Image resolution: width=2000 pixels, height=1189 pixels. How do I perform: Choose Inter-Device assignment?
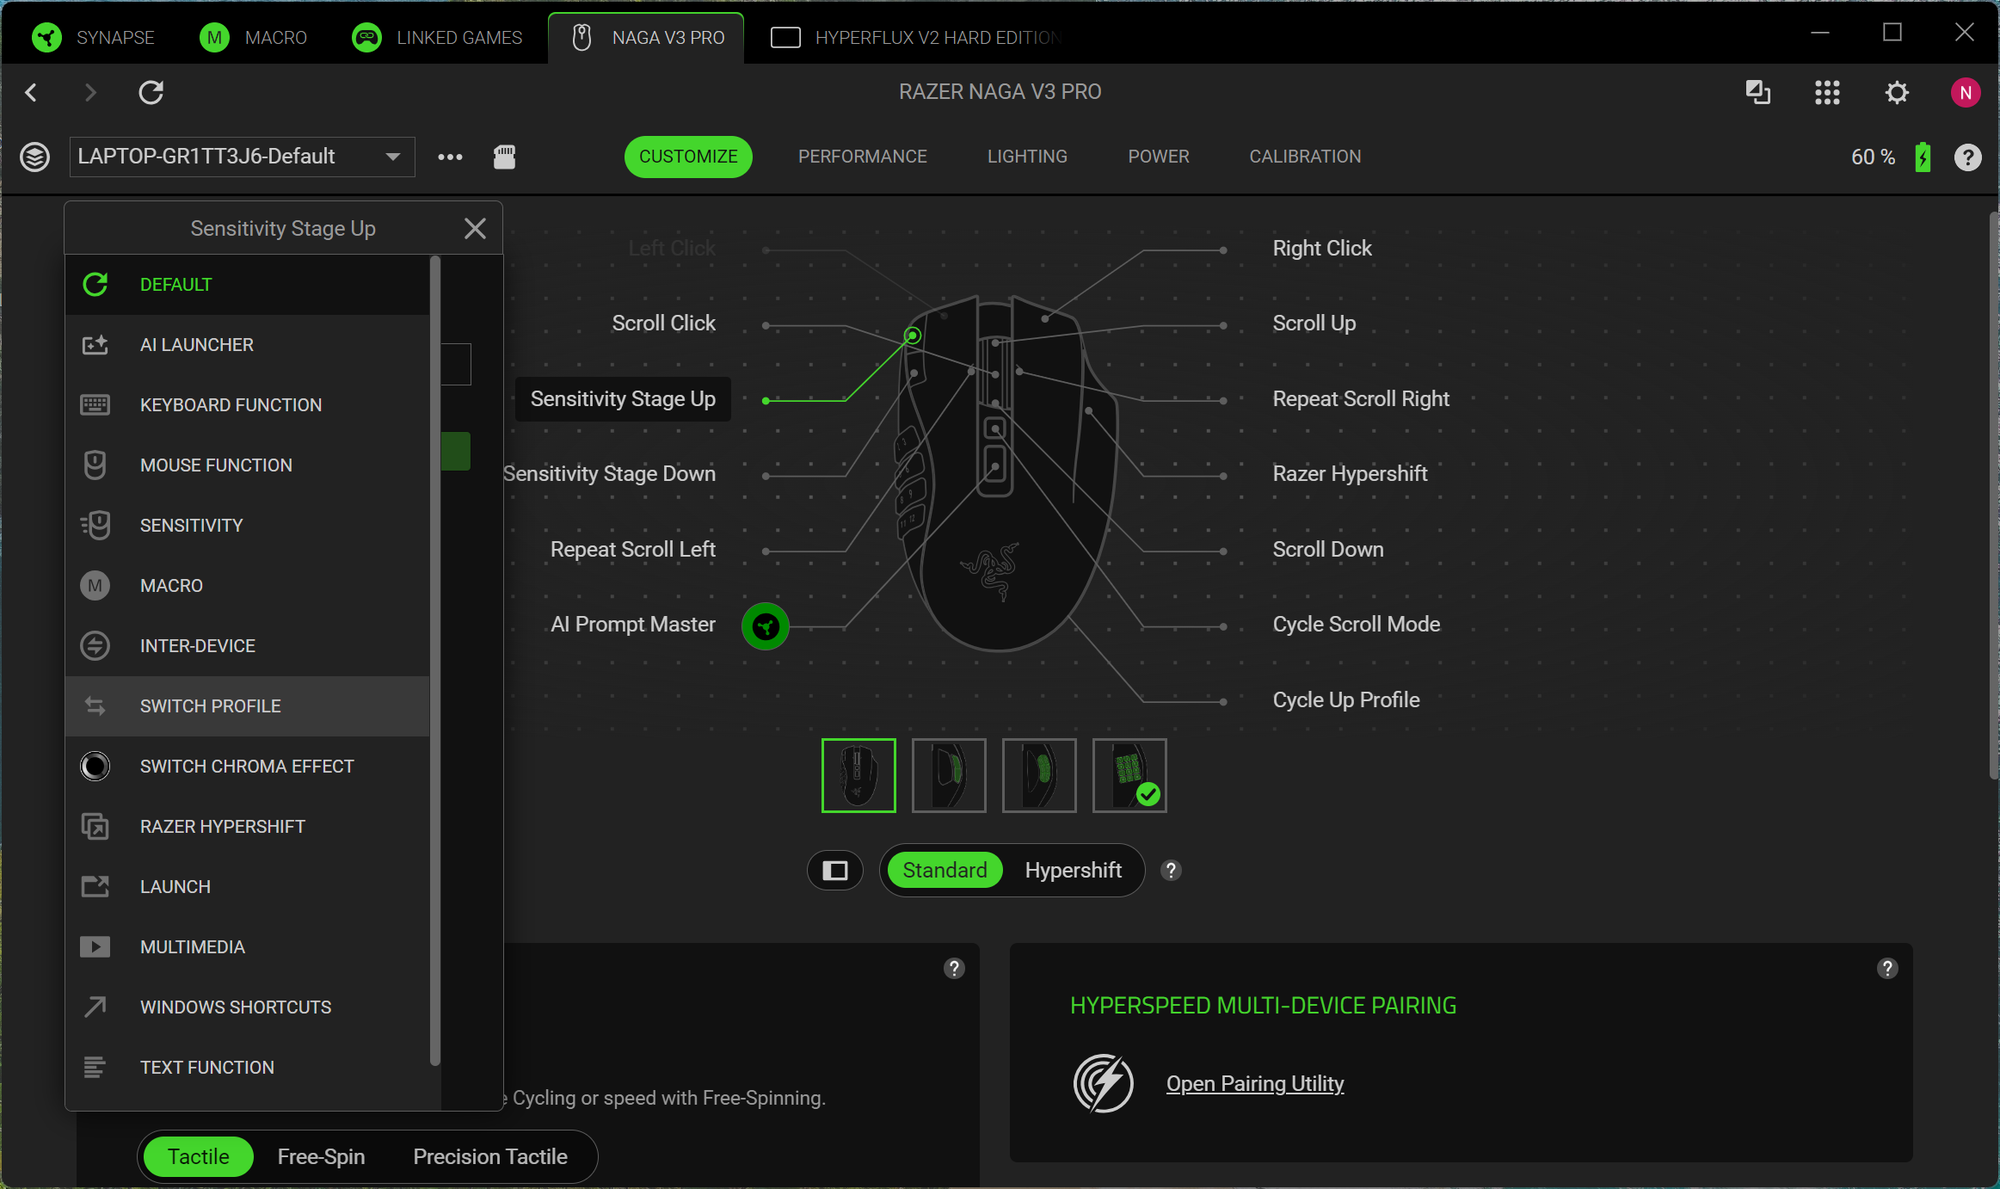tap(248, 646)
